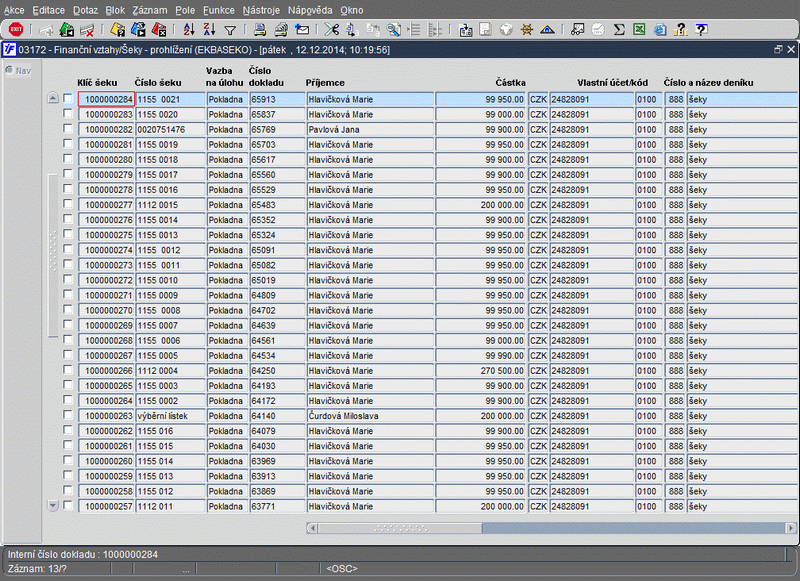Screen dimensions: 800x581
Task: Restore the inner form window
Action: tap(778, 49)
